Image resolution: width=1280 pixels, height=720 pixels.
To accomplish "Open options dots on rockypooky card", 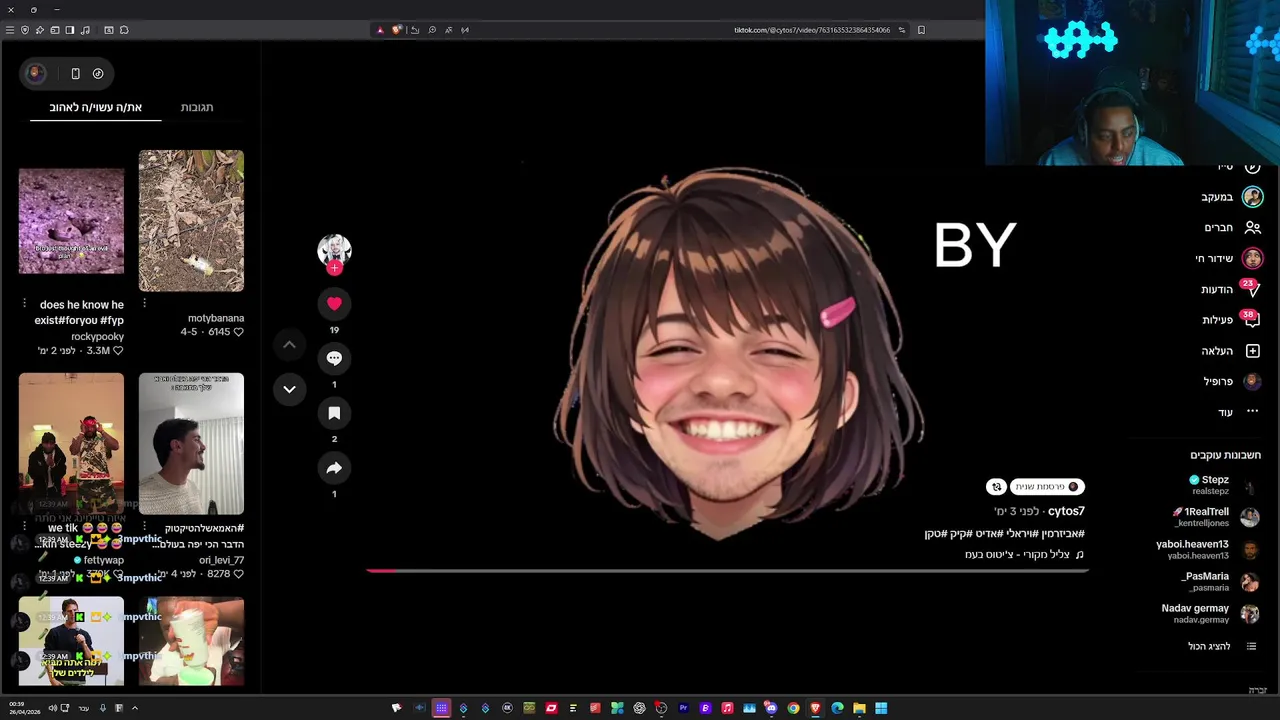I will coord(24,303).
